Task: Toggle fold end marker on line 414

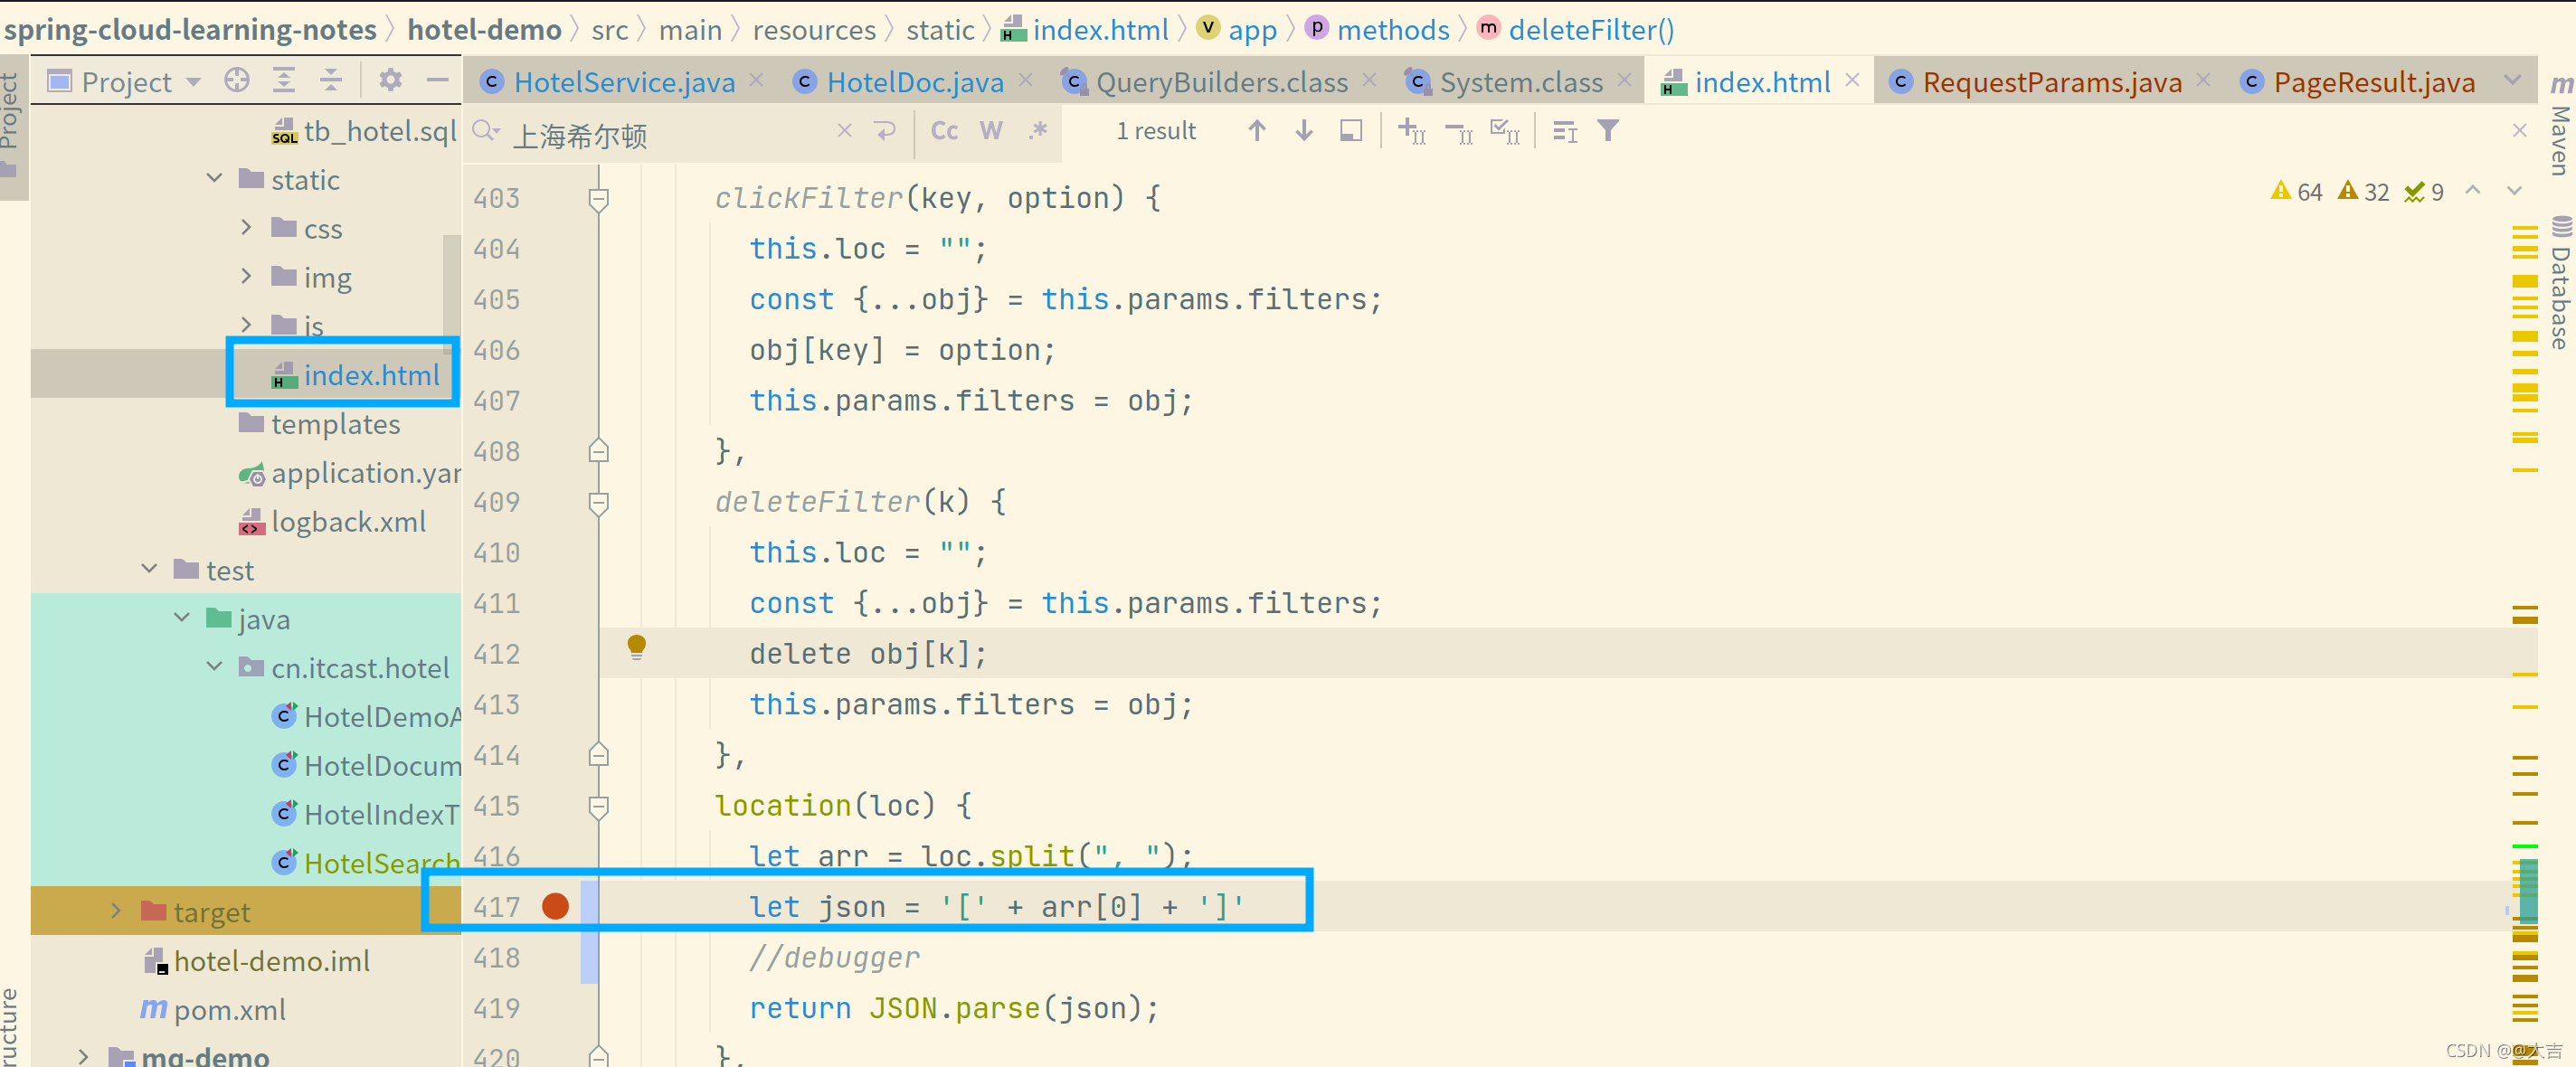Action: [598, 755]
